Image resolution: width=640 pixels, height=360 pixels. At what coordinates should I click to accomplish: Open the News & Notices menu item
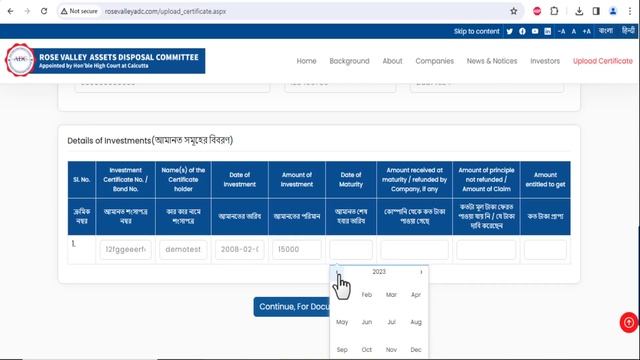(492, 61)
